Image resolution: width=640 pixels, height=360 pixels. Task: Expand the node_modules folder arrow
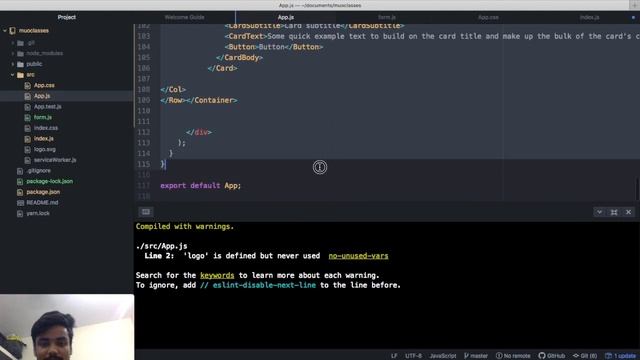pos(13,53)
